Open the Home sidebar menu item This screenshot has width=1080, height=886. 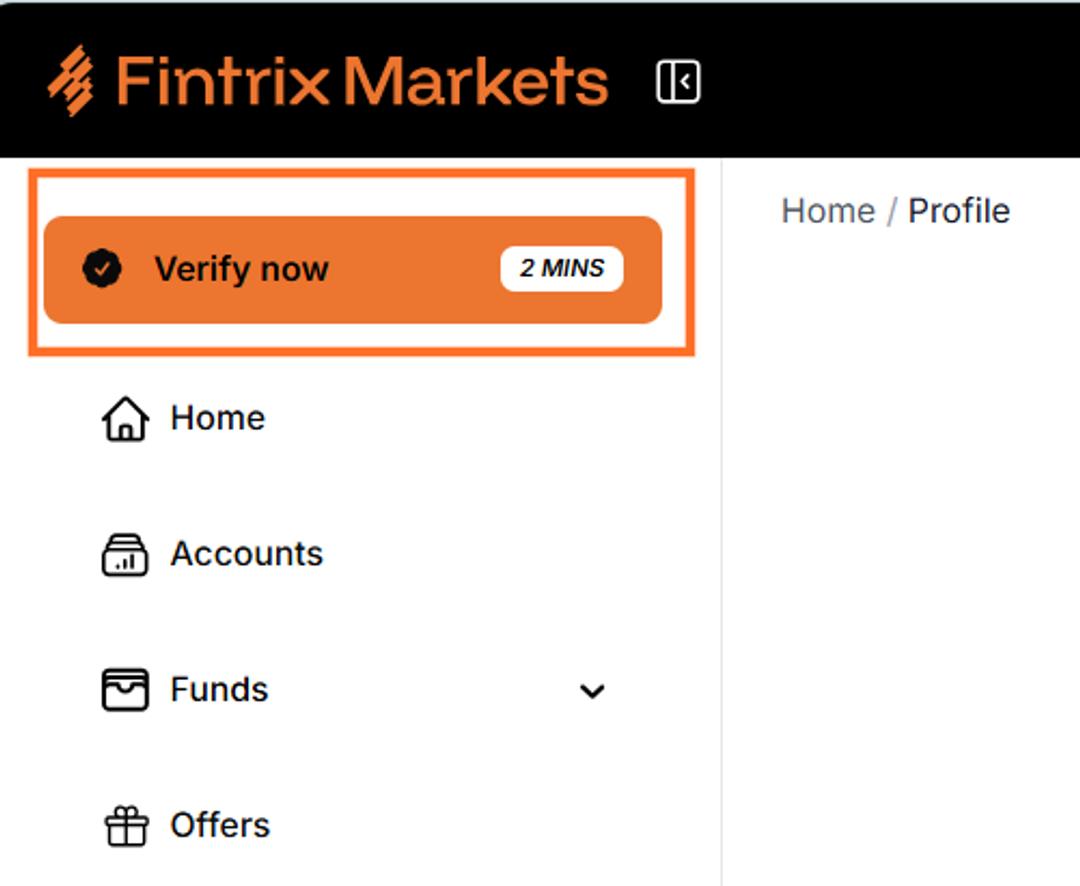[x=353, y=418]
